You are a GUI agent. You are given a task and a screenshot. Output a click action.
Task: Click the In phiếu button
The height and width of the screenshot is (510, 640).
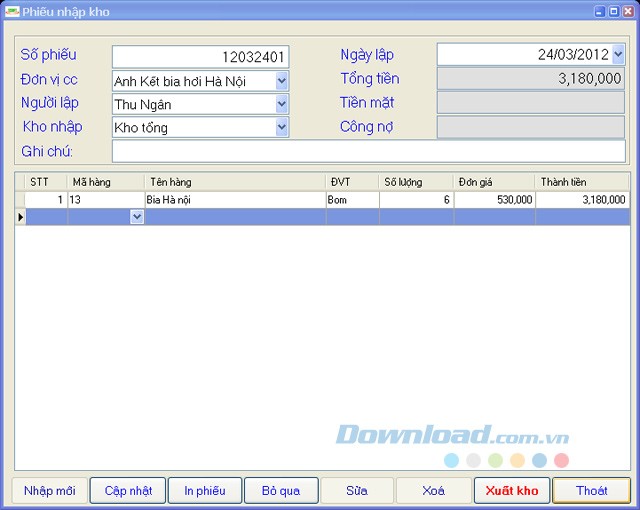click(x=205, y=491)
